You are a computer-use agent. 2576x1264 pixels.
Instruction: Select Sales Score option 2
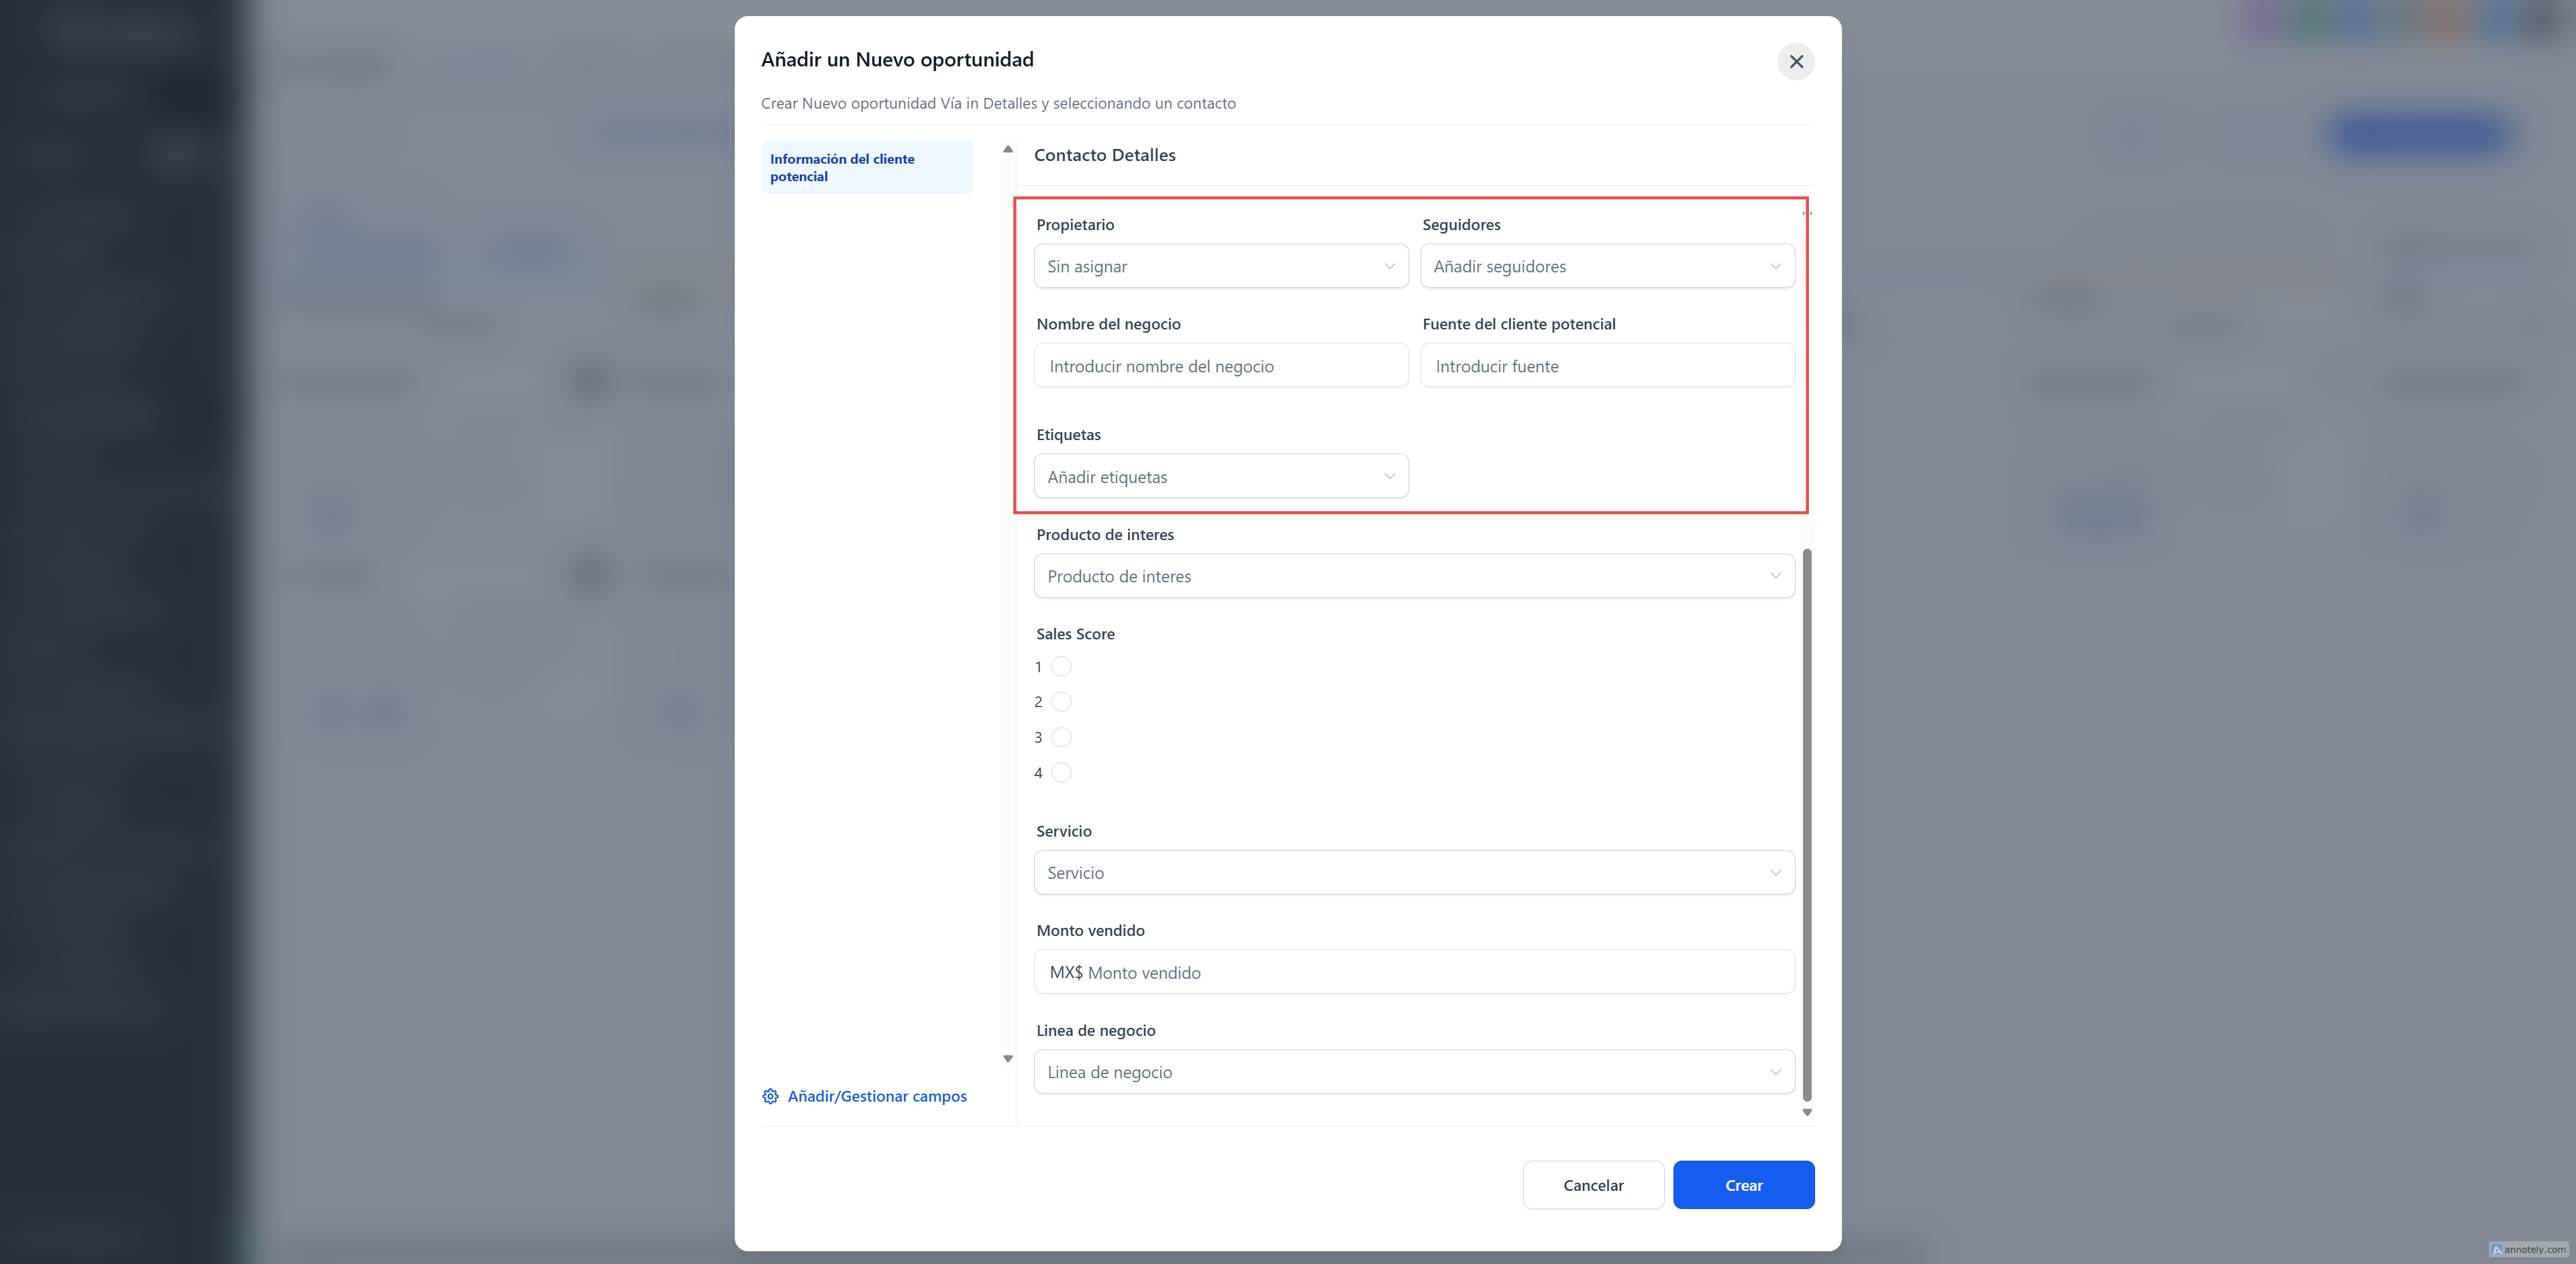[x=1061, y=702]
